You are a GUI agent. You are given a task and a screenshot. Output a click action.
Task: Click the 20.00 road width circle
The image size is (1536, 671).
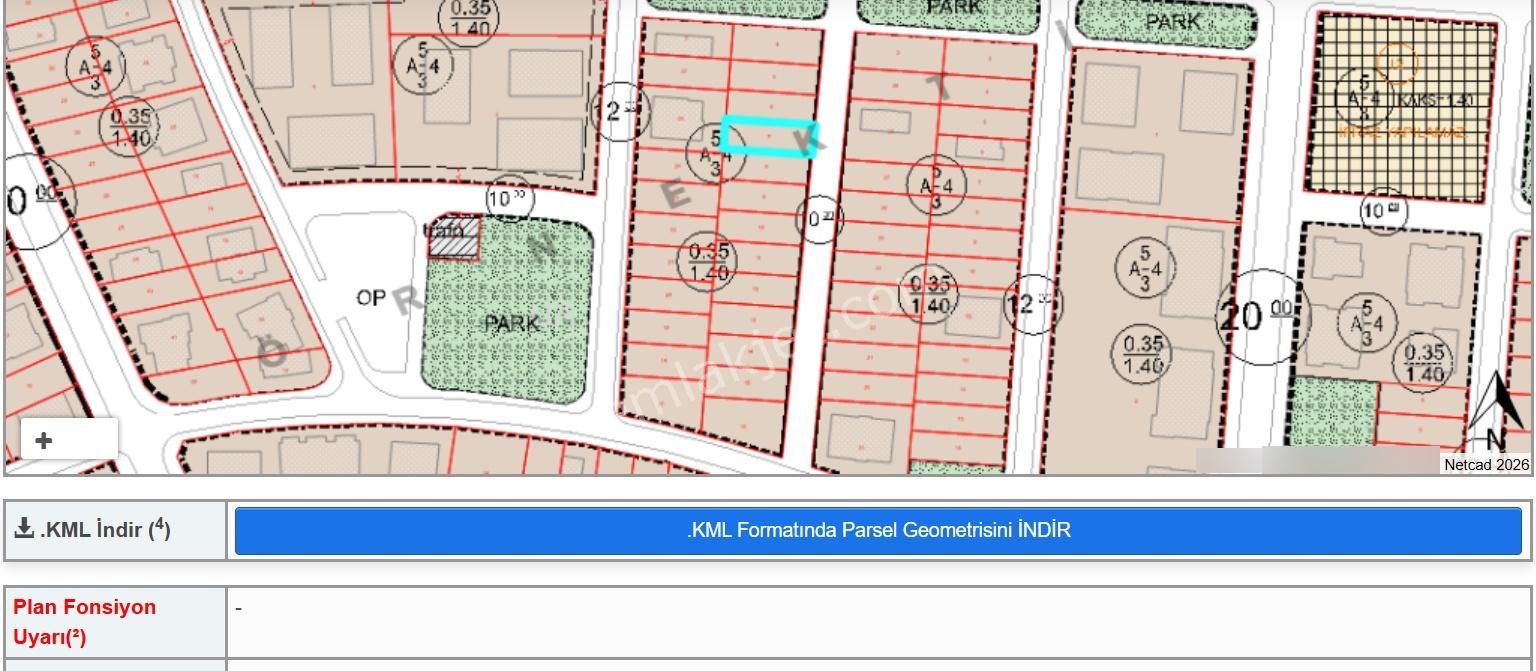pyautogui.click(x=1262, y=316)
